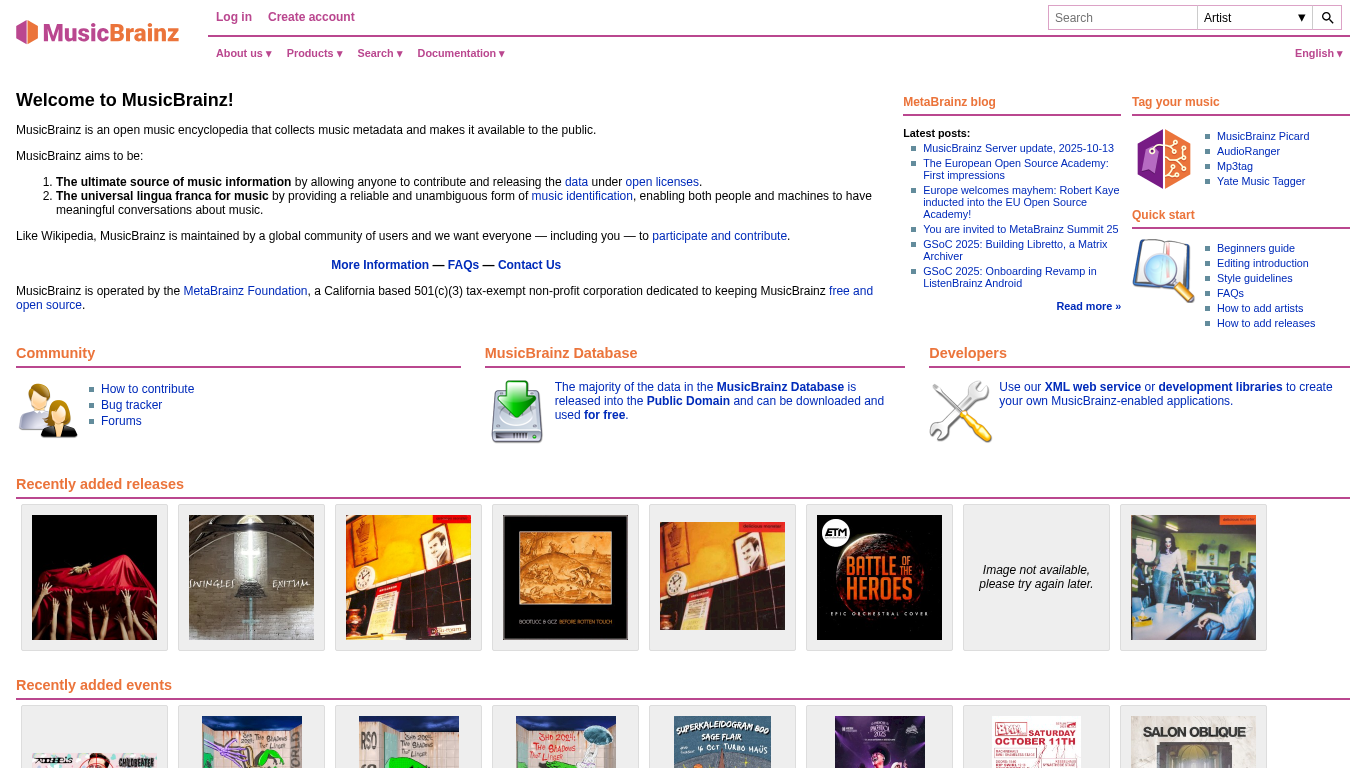Click the Contact Us link
Image resolution: width=1366 pixels, height=768 pixels.
coord(529,265)
